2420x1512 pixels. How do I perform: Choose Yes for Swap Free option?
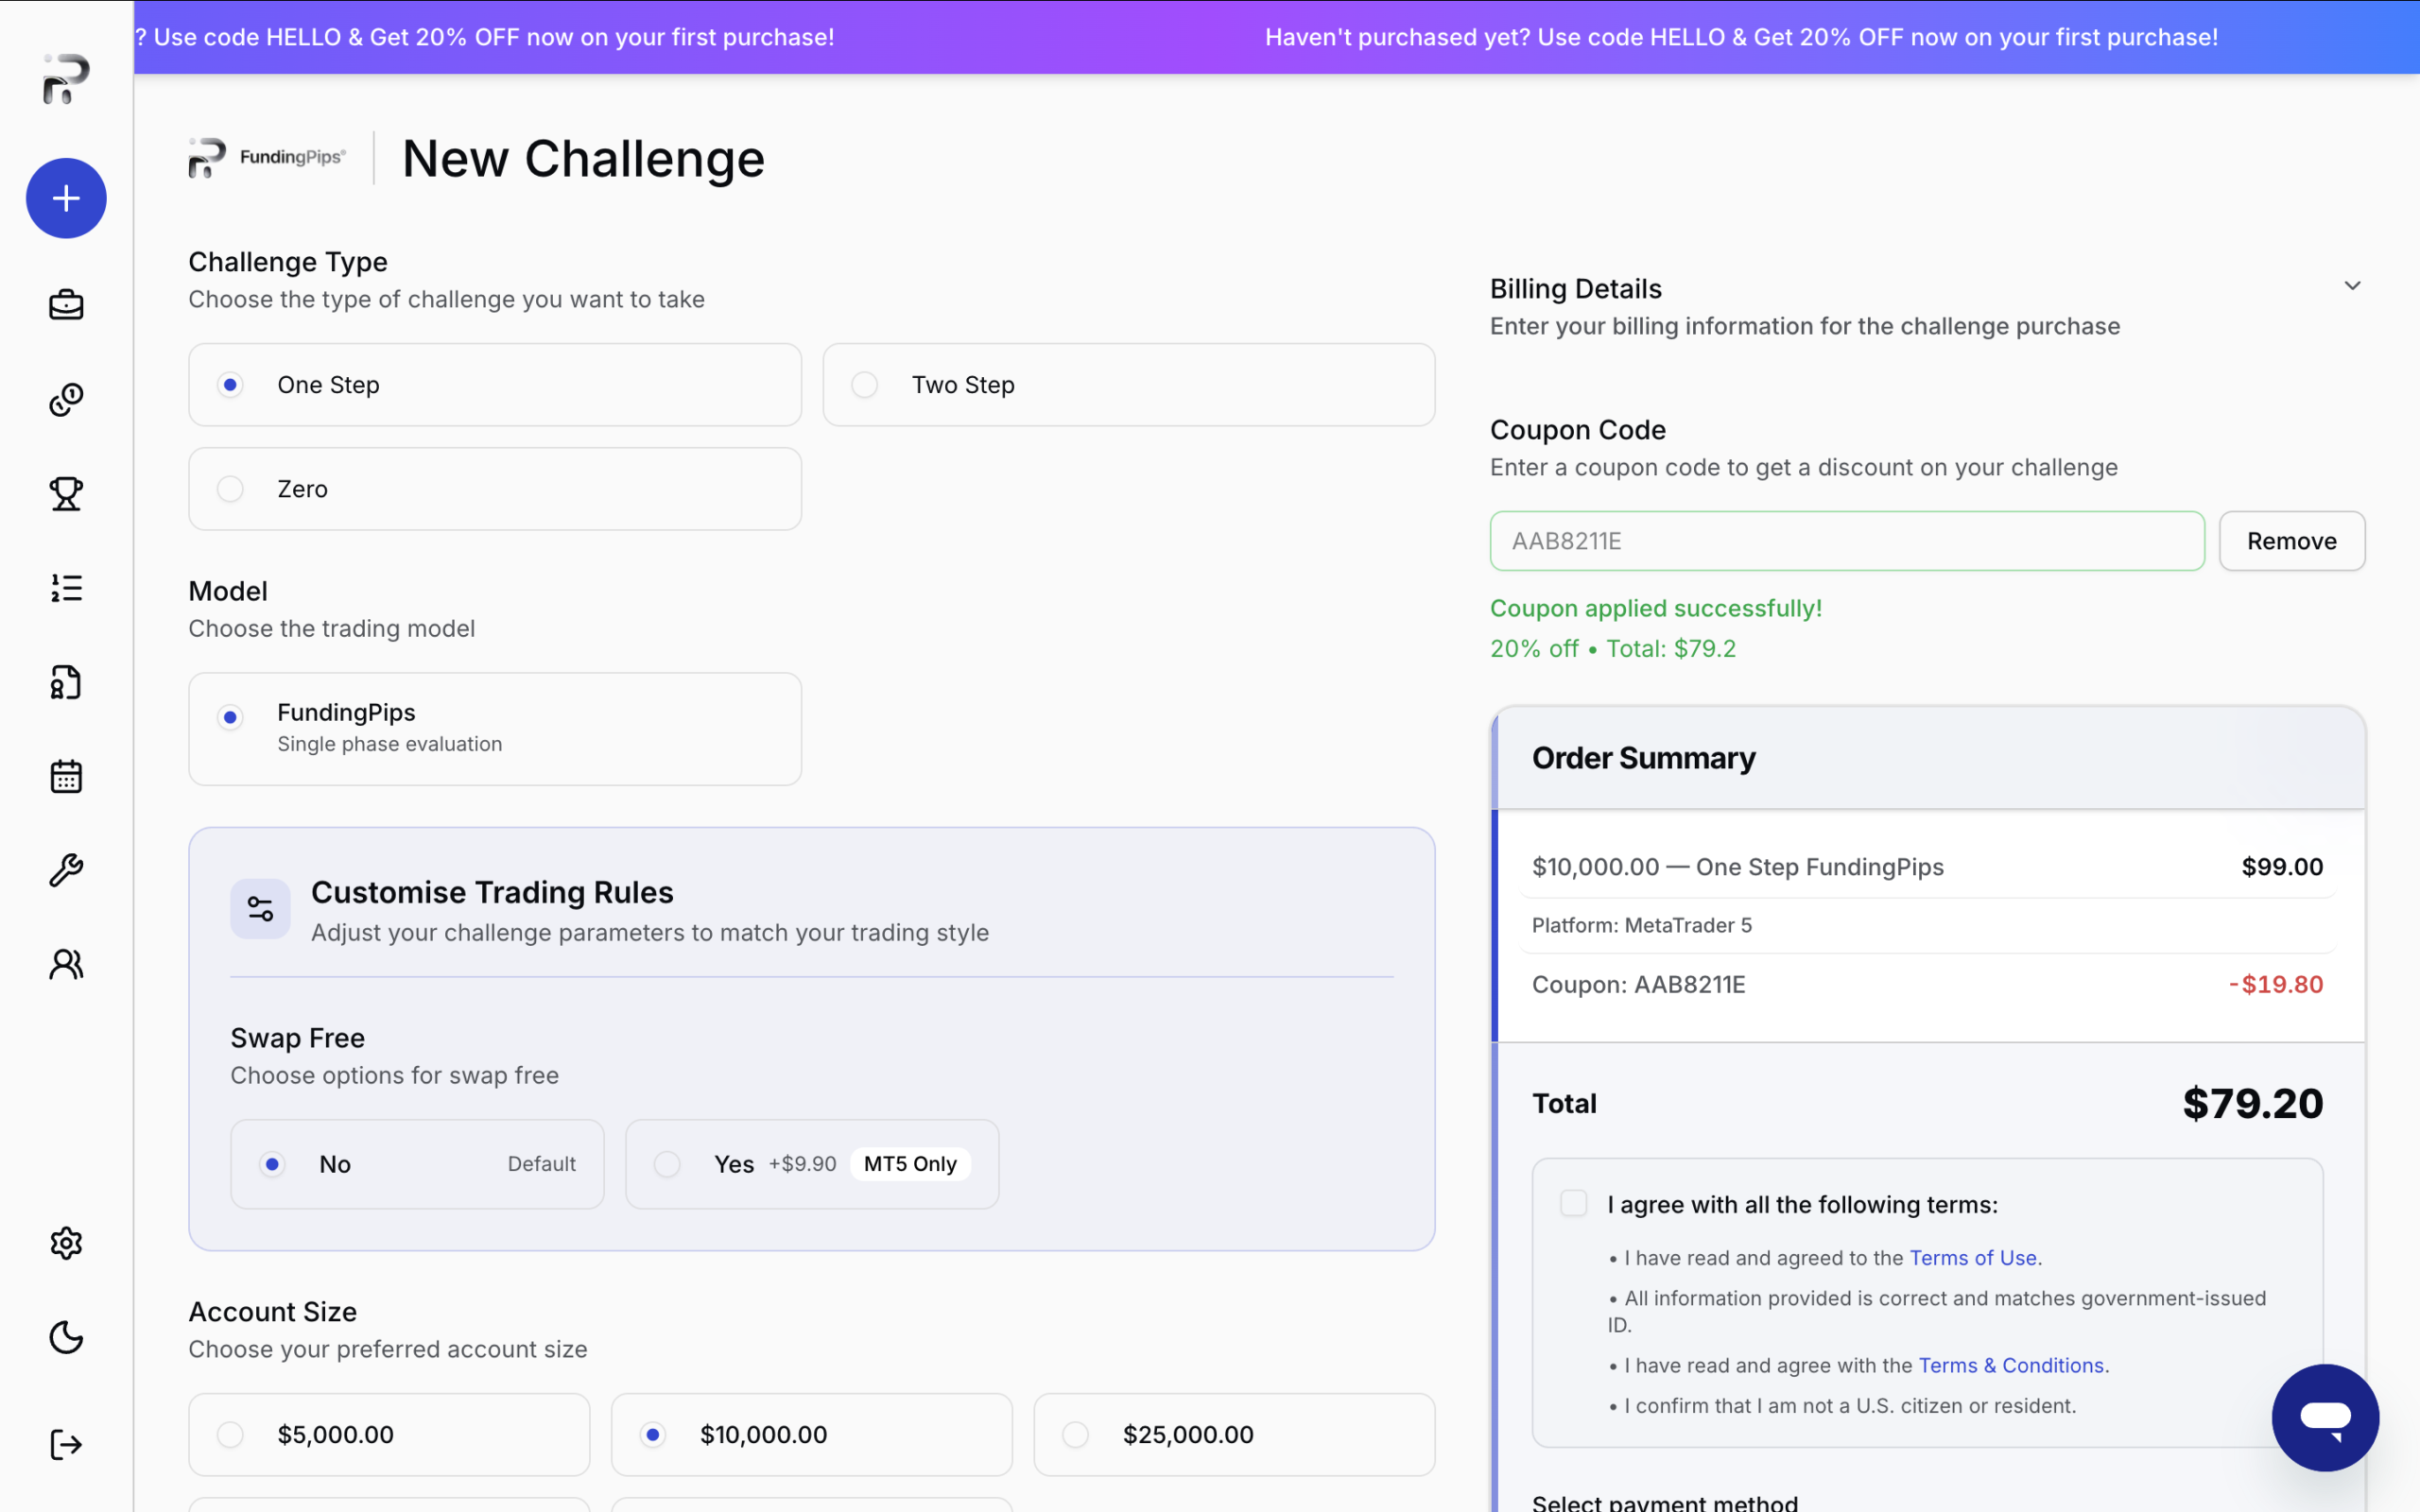667,1164
